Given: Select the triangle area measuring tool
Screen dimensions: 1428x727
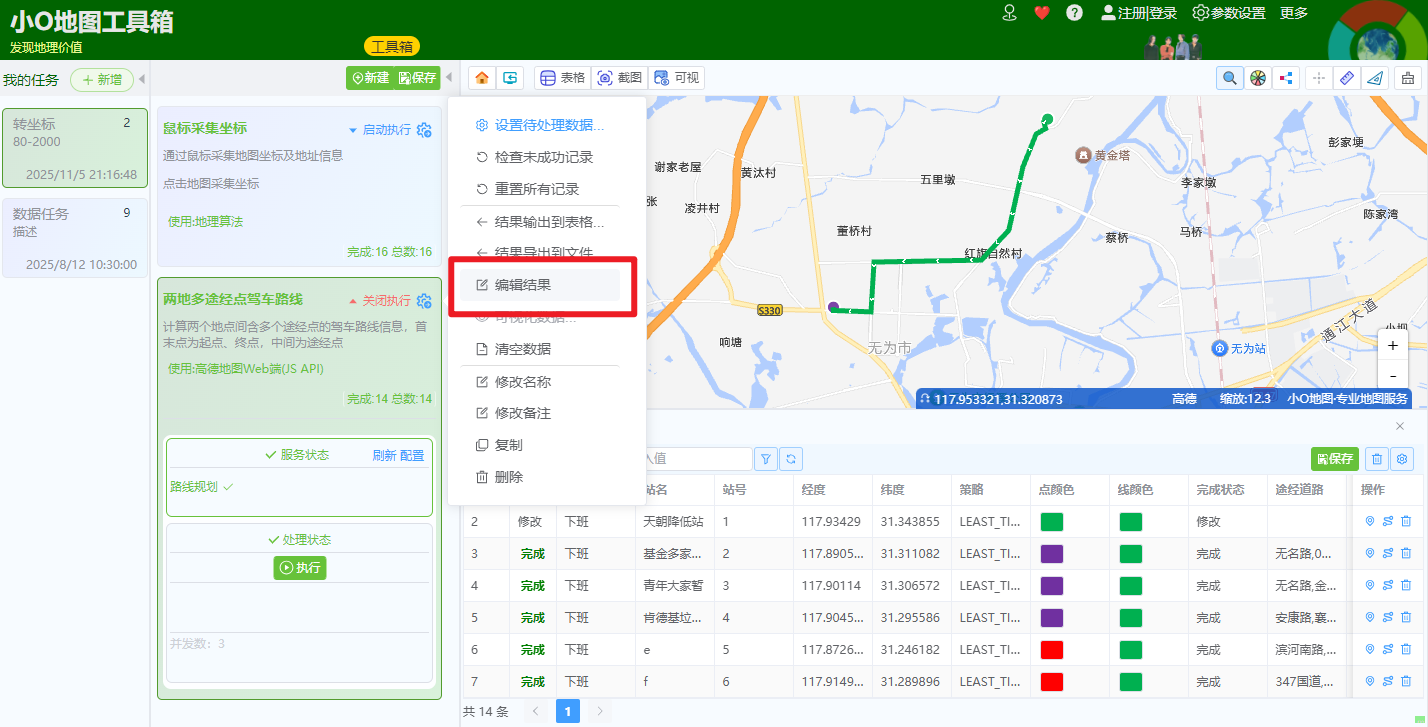Looking at the screenshot, I should (1375, 78).
